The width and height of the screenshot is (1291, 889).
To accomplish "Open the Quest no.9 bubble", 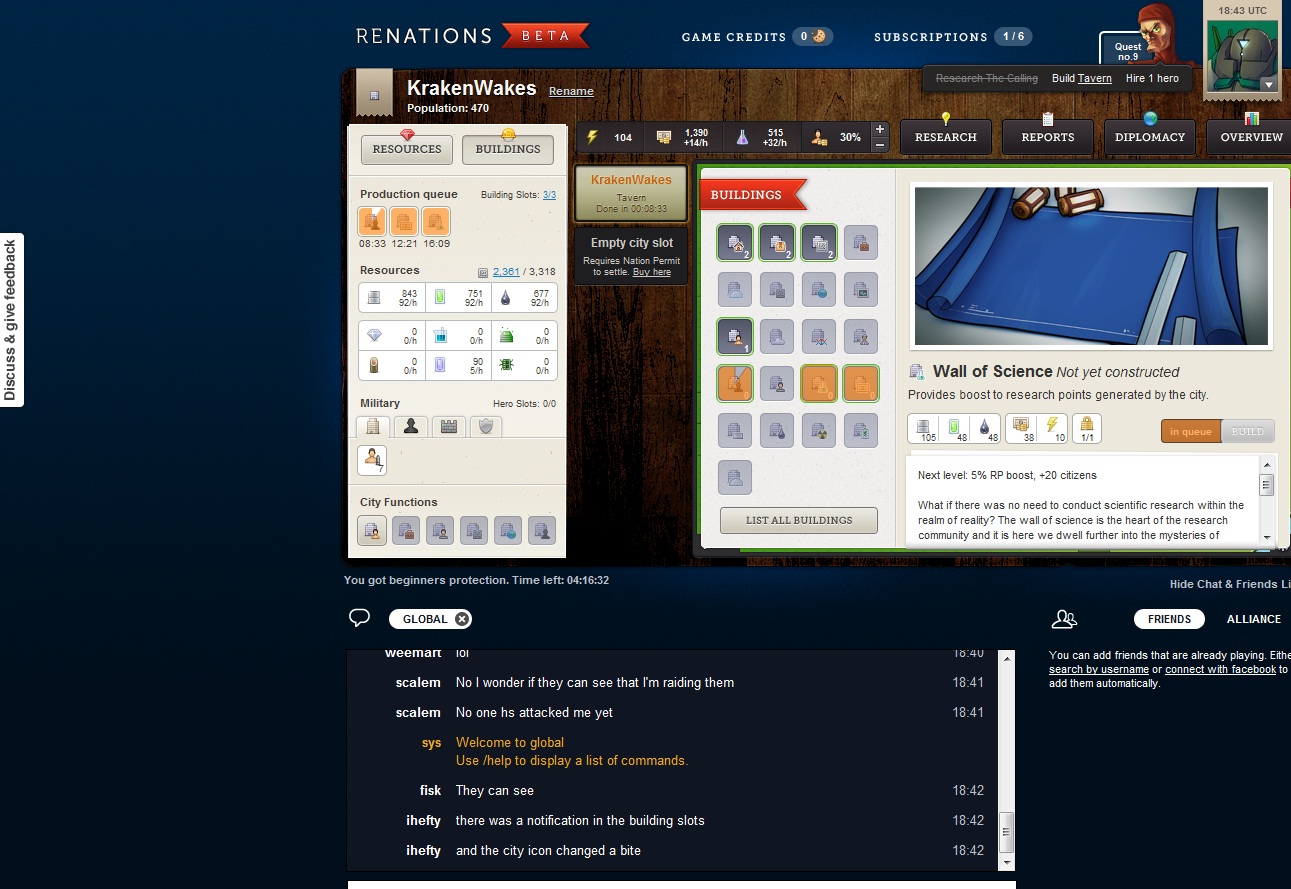I will [x=1128, y=51].
